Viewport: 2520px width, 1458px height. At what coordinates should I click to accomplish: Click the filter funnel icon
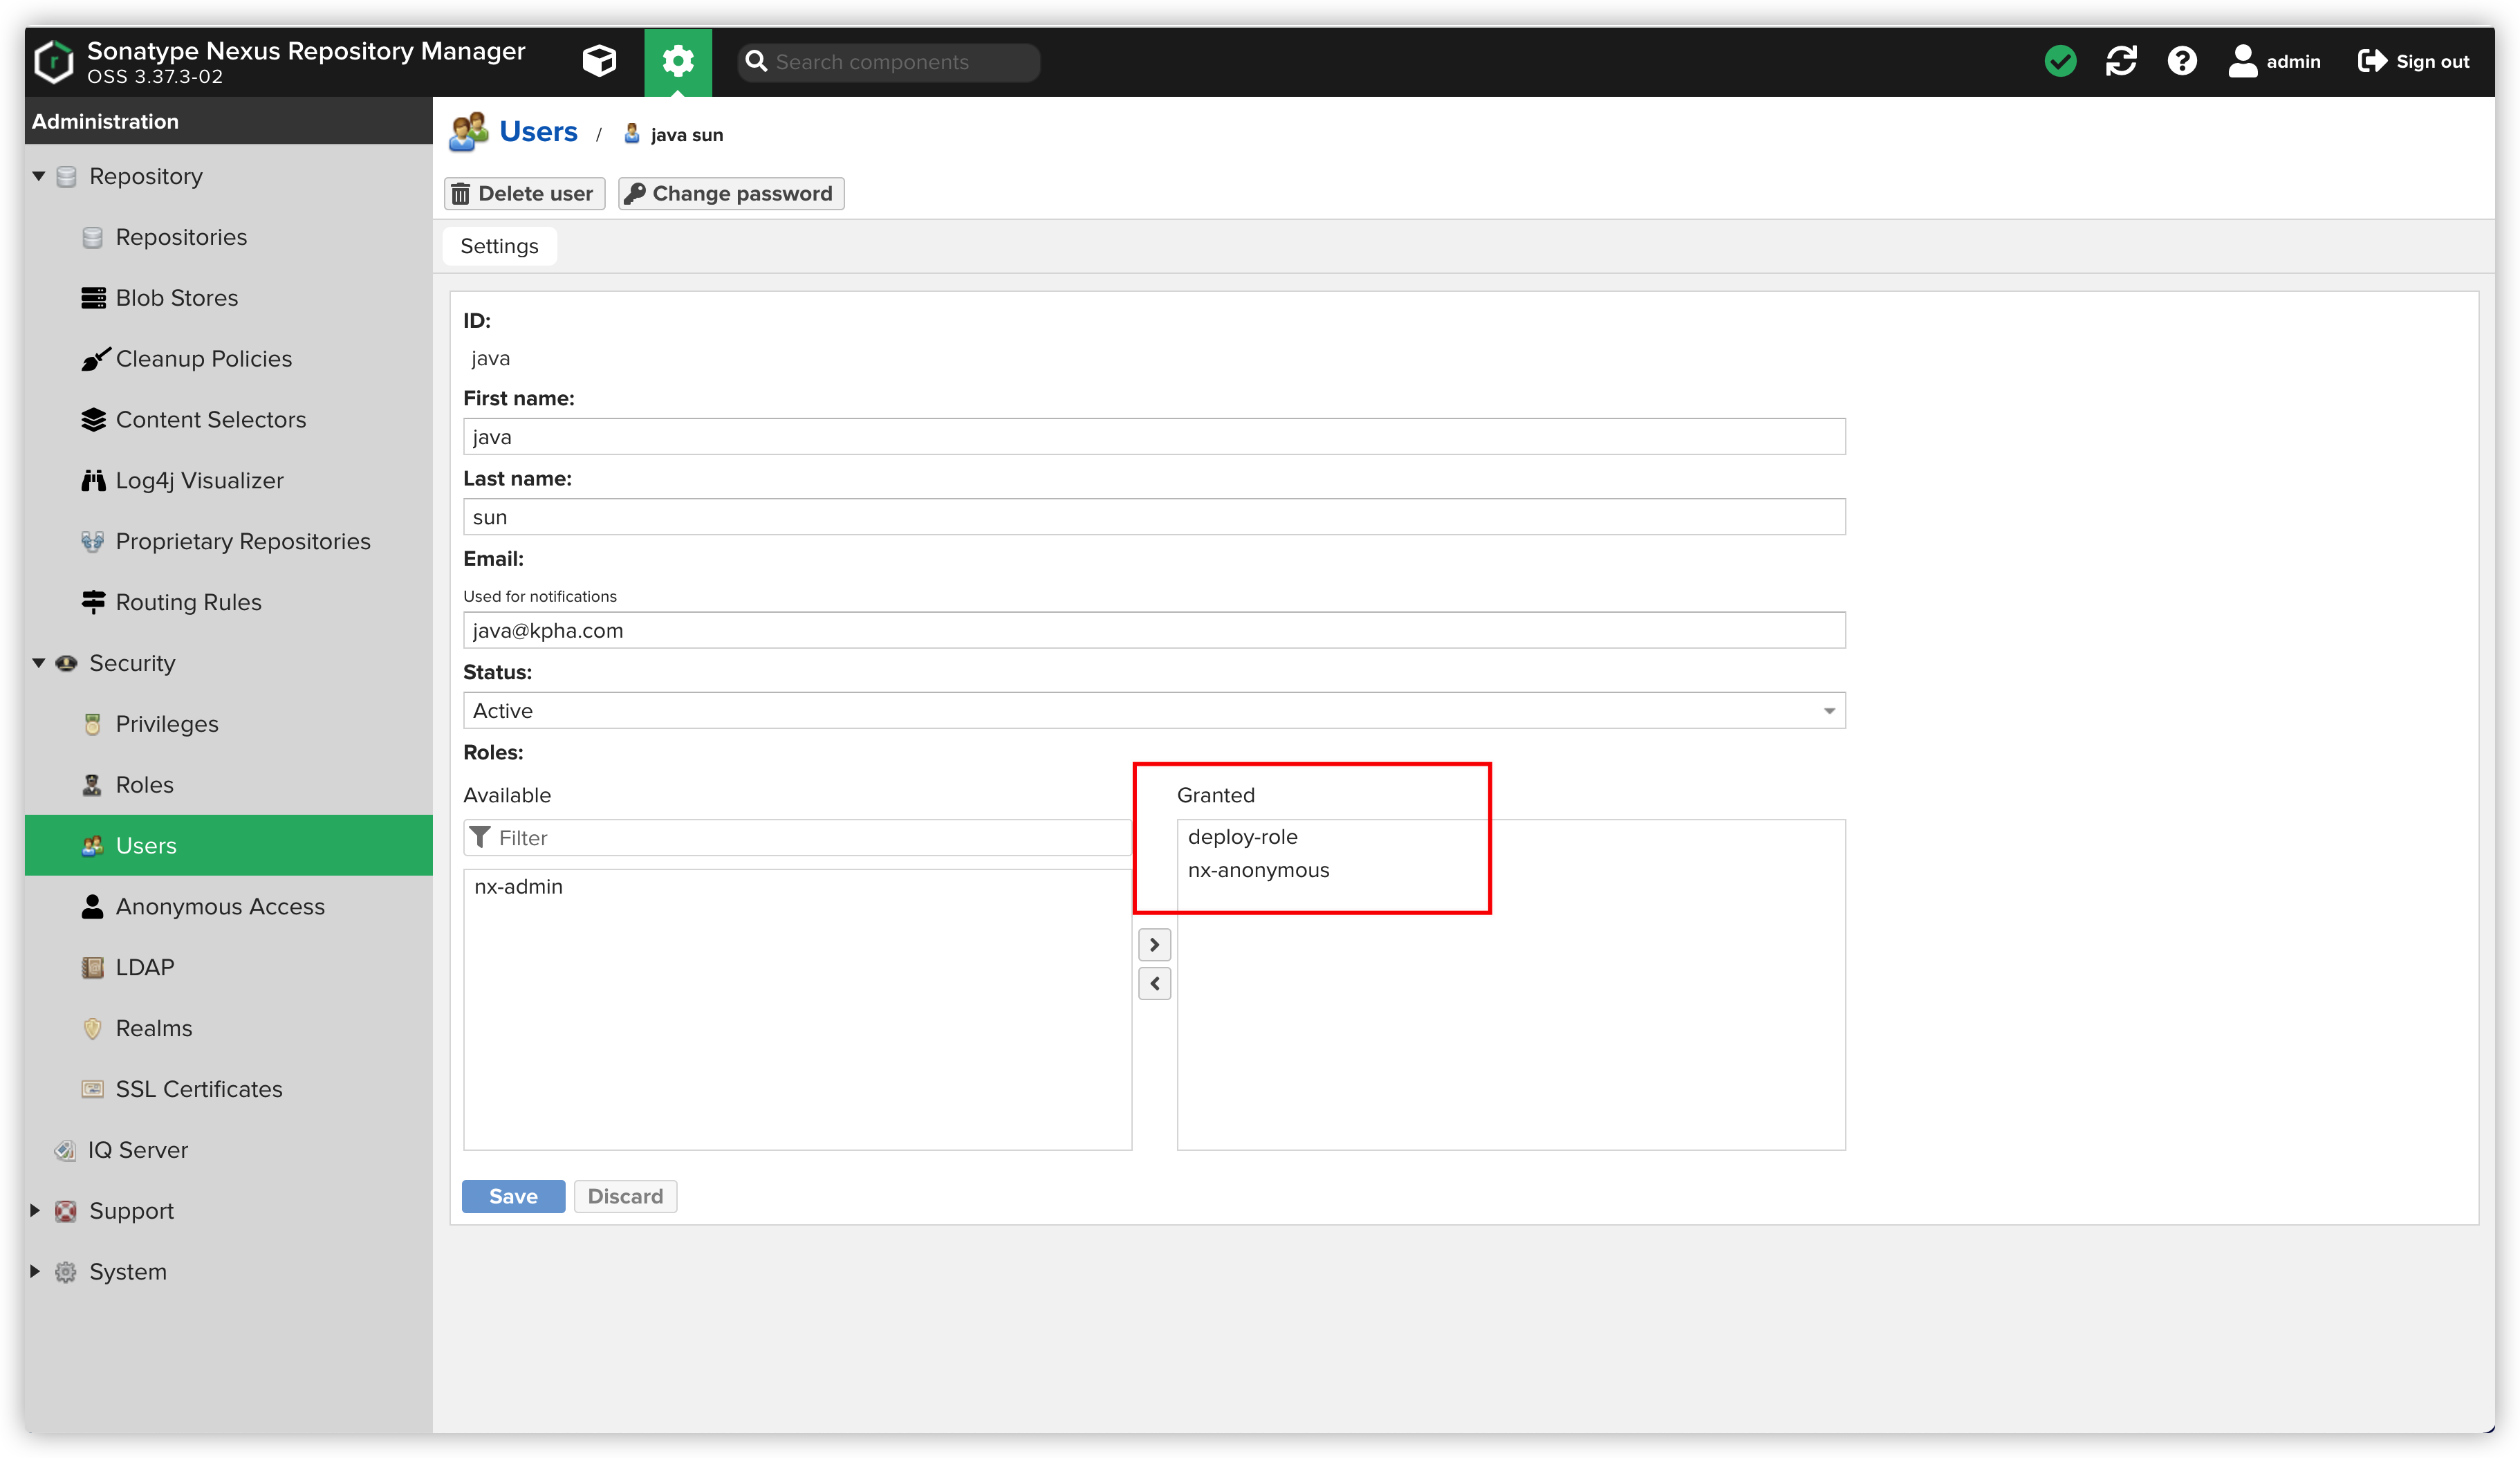pyautogui.click(x=480, y=837)
